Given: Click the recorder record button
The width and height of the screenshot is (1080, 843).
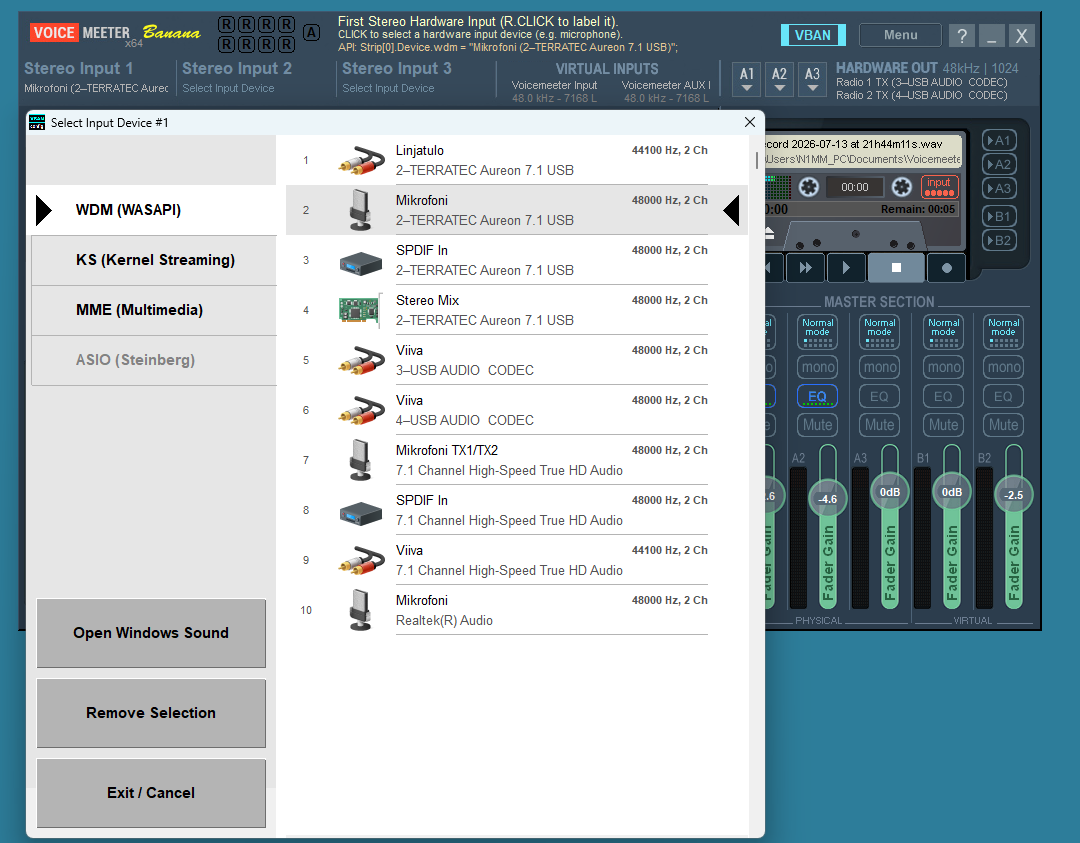Looking at the screenshot, I should [x=946, y=268].
